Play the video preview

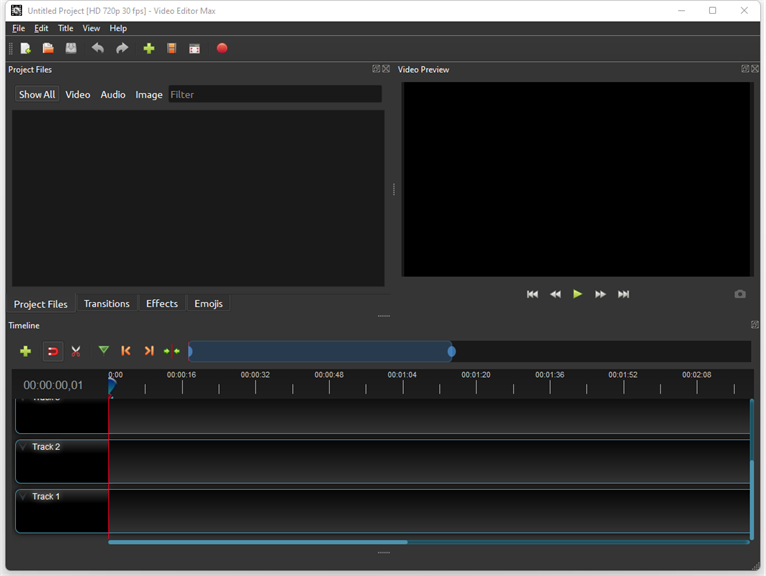point(577,294)
